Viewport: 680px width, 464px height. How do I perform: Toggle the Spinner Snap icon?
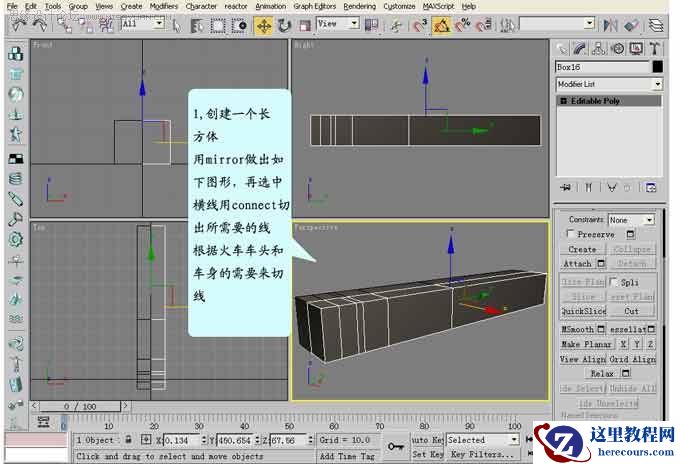click(x=484, y=26)
